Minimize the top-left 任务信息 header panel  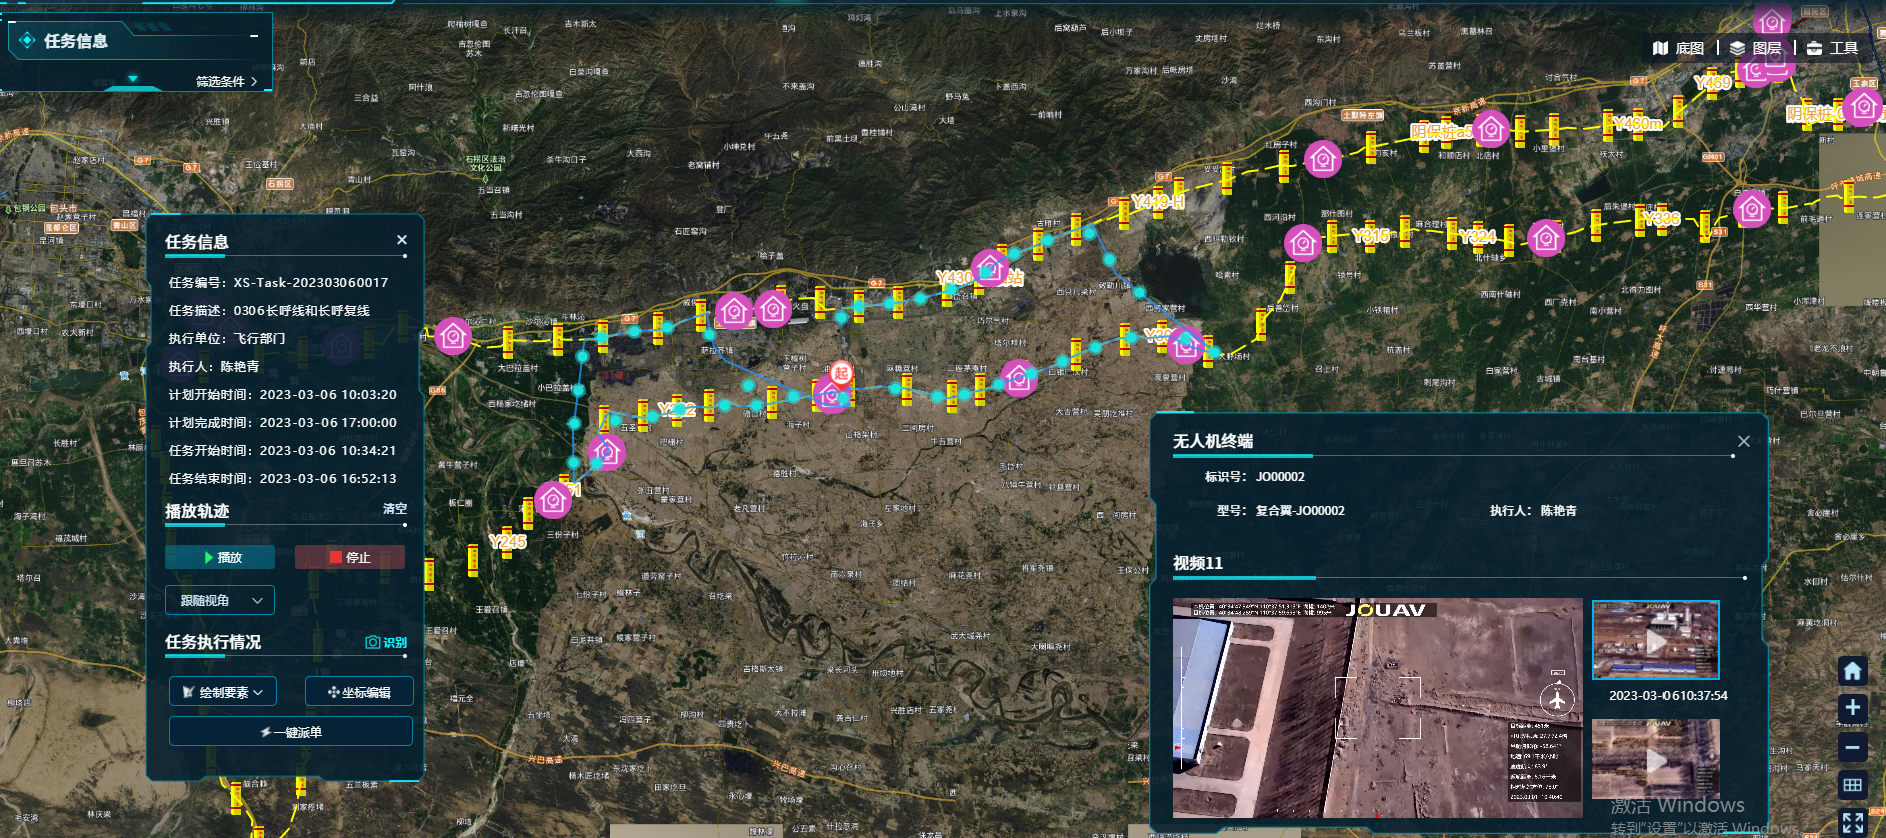254,36
